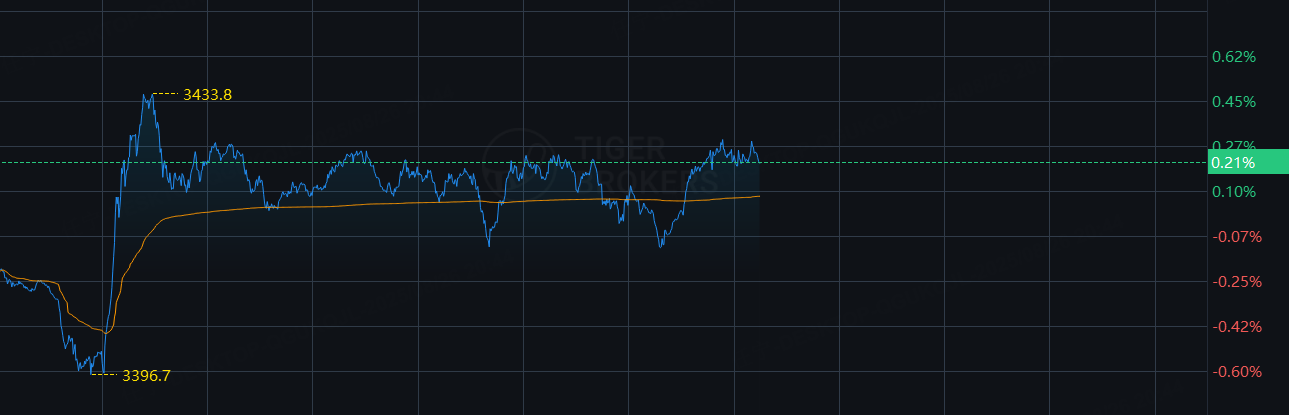Click the 0.62% axis label

click(1233, 57)
